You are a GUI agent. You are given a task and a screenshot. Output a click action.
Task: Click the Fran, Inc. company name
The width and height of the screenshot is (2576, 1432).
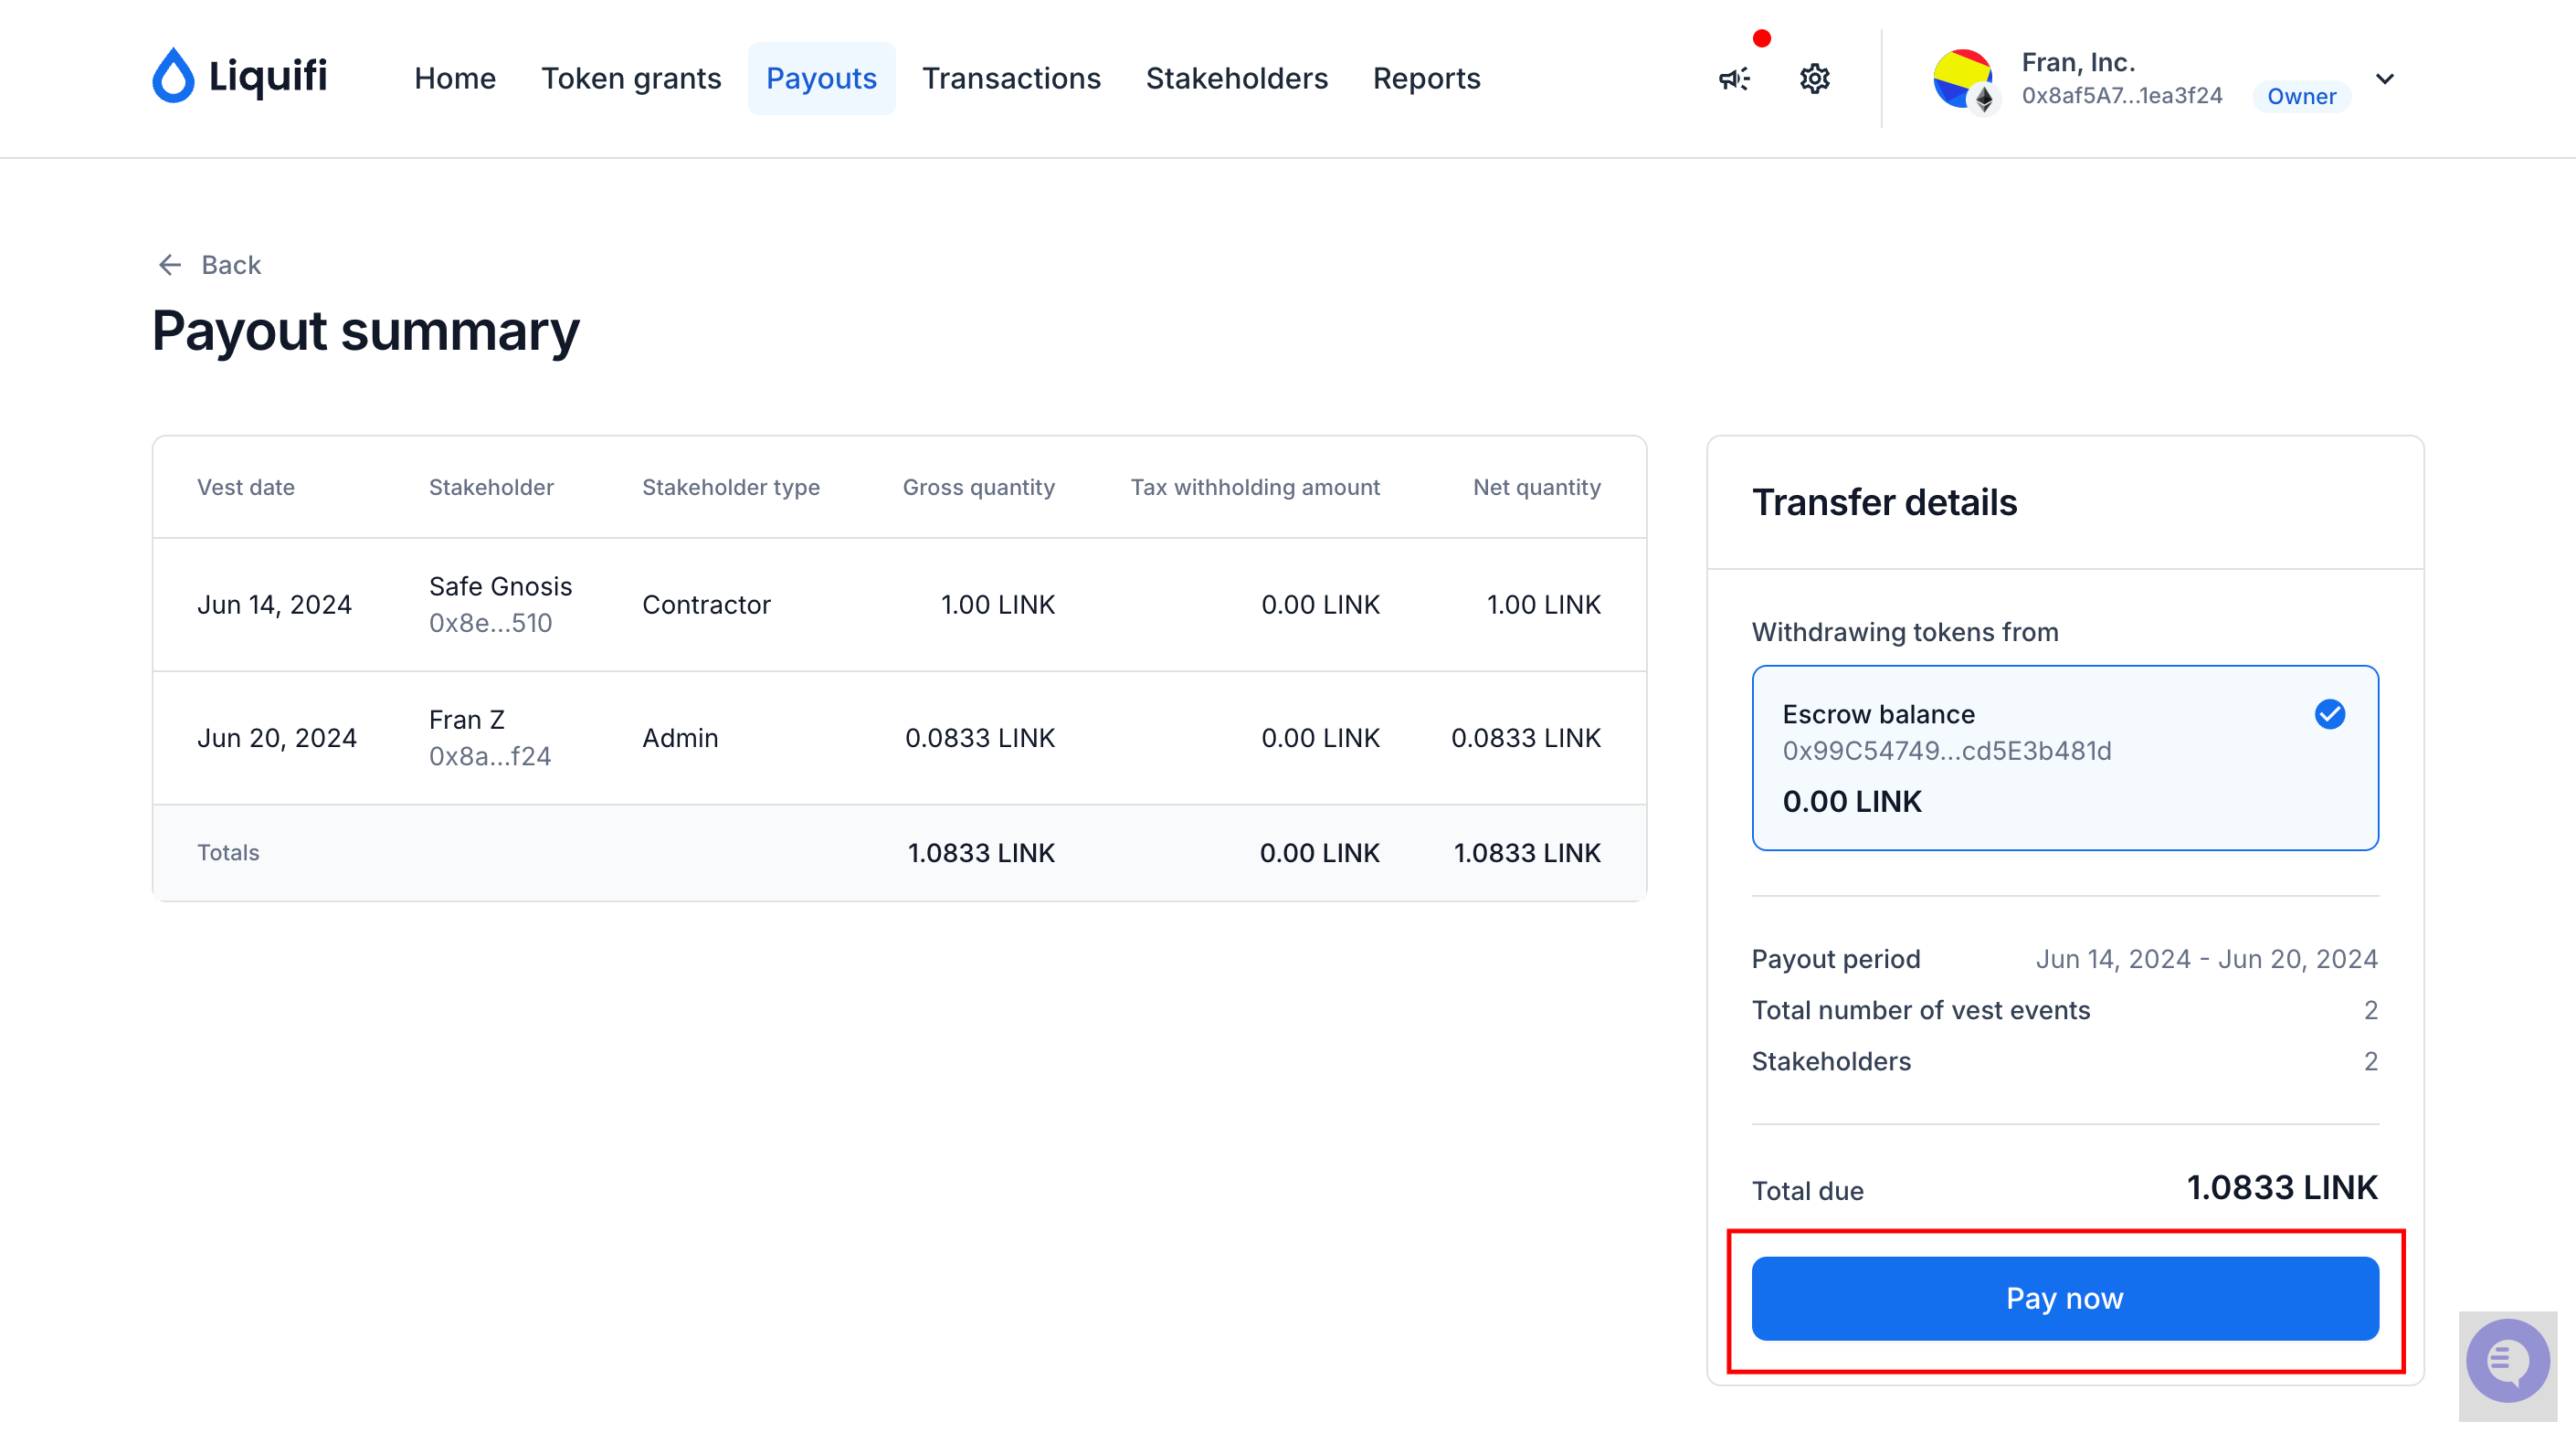[2078, 62]
